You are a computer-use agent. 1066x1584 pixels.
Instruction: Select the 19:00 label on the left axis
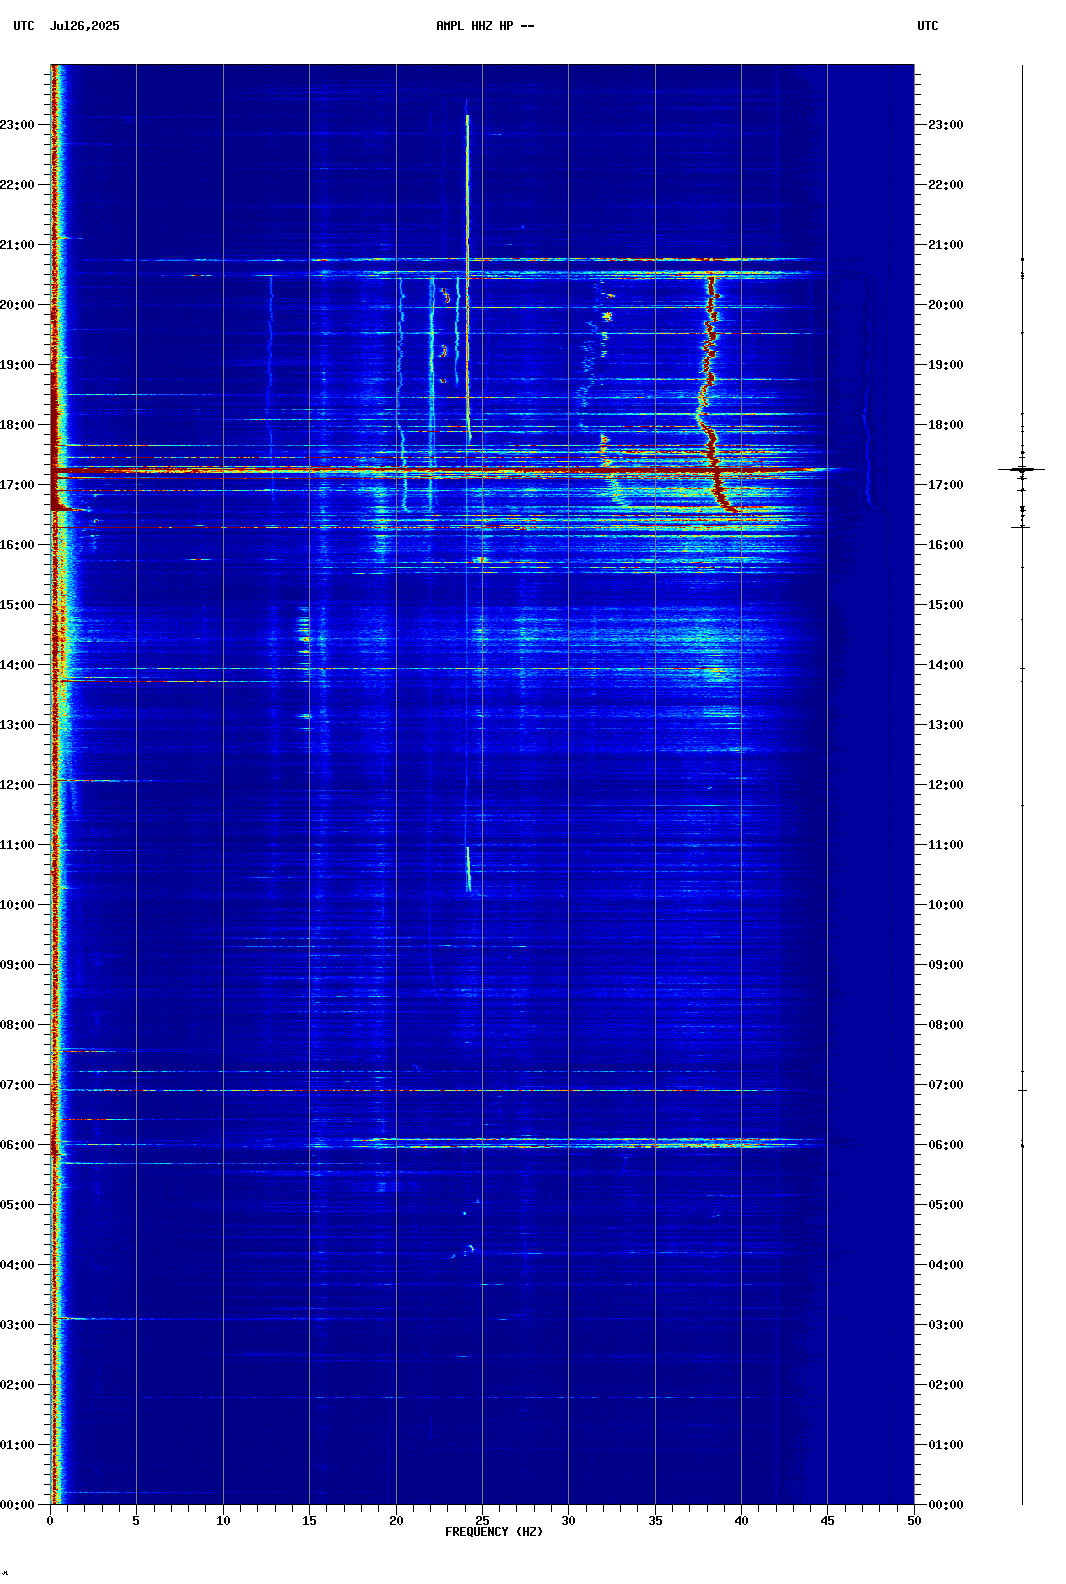pyautogui.click(x=17, y=365)
